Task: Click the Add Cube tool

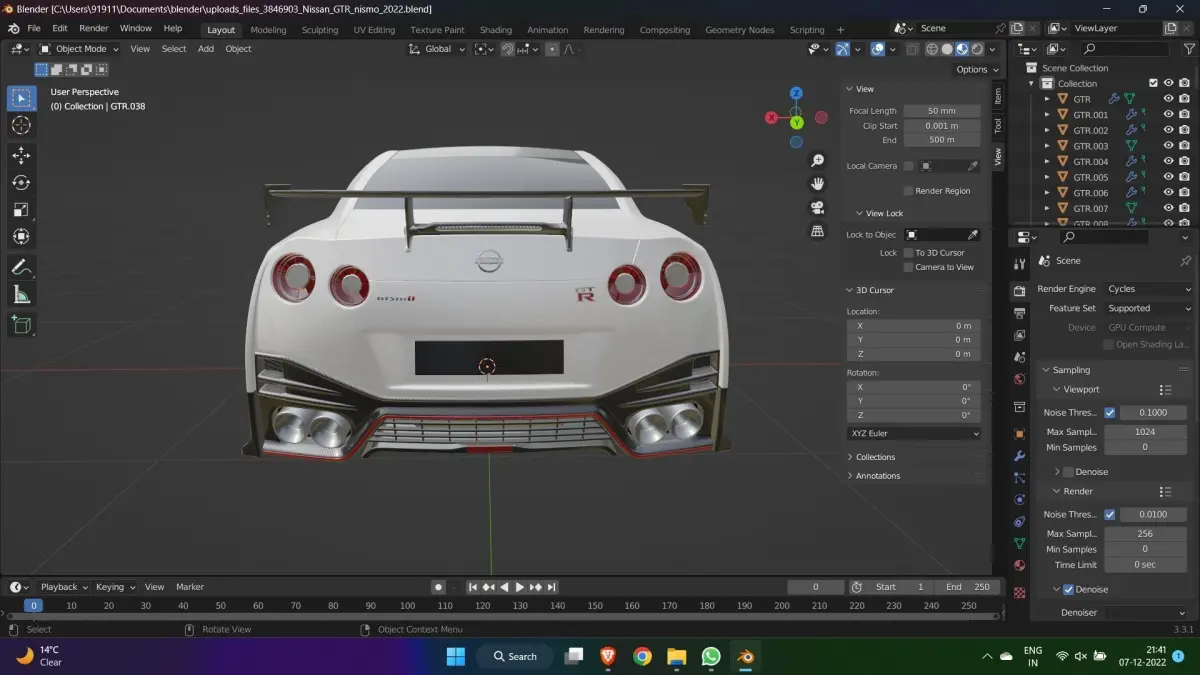Action: coord(21,324)
